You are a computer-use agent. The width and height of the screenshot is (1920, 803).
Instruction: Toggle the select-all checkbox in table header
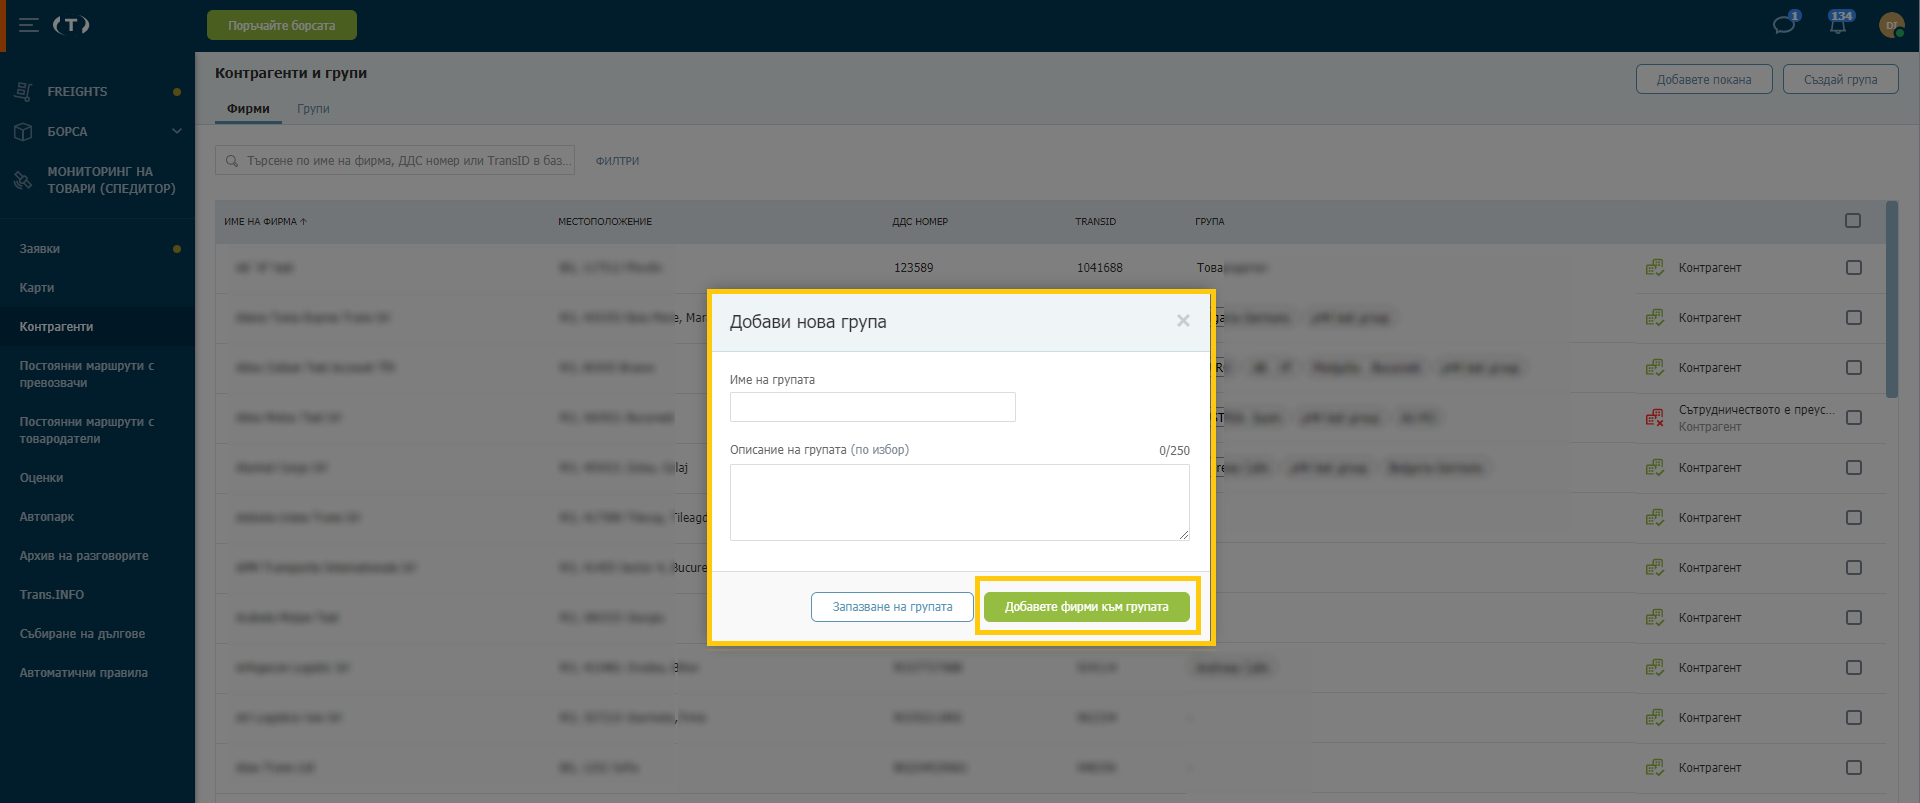tap(1853, 221)
